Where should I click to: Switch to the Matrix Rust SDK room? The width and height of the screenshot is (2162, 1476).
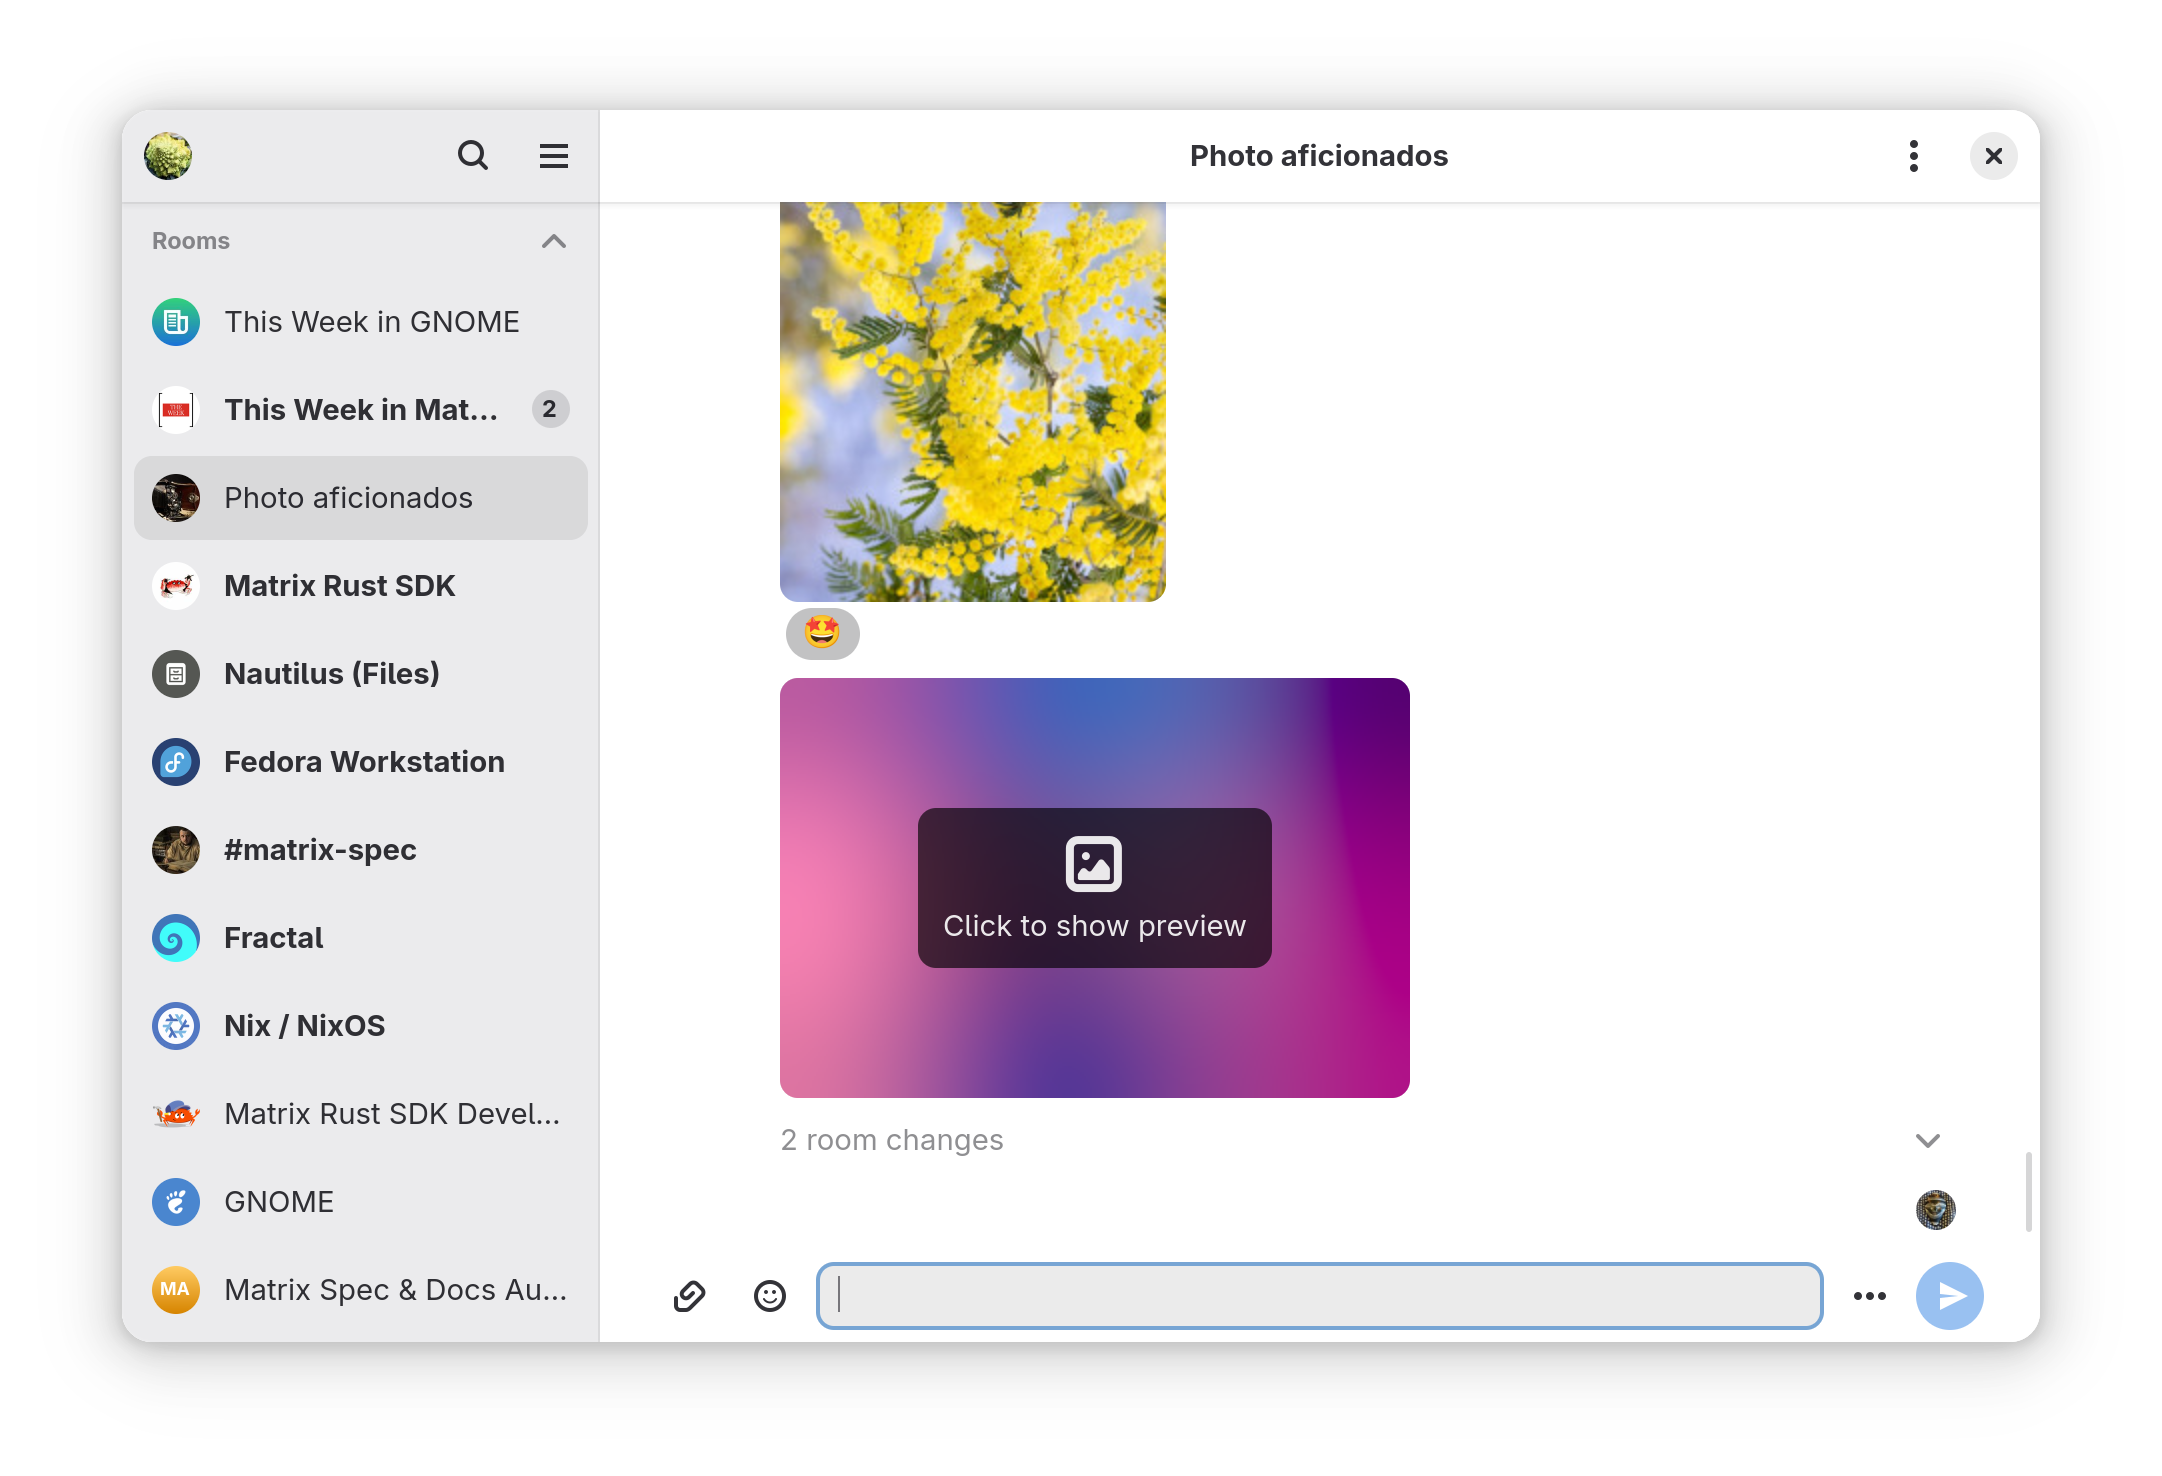pos(339,586)
